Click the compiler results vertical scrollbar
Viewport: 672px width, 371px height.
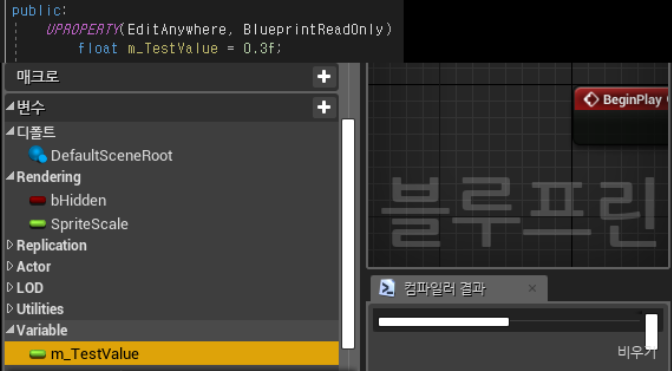click(651, 331)
